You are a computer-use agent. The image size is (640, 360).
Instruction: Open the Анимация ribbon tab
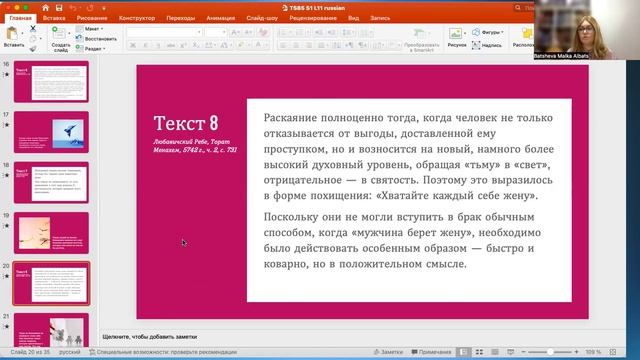point(220,18)
